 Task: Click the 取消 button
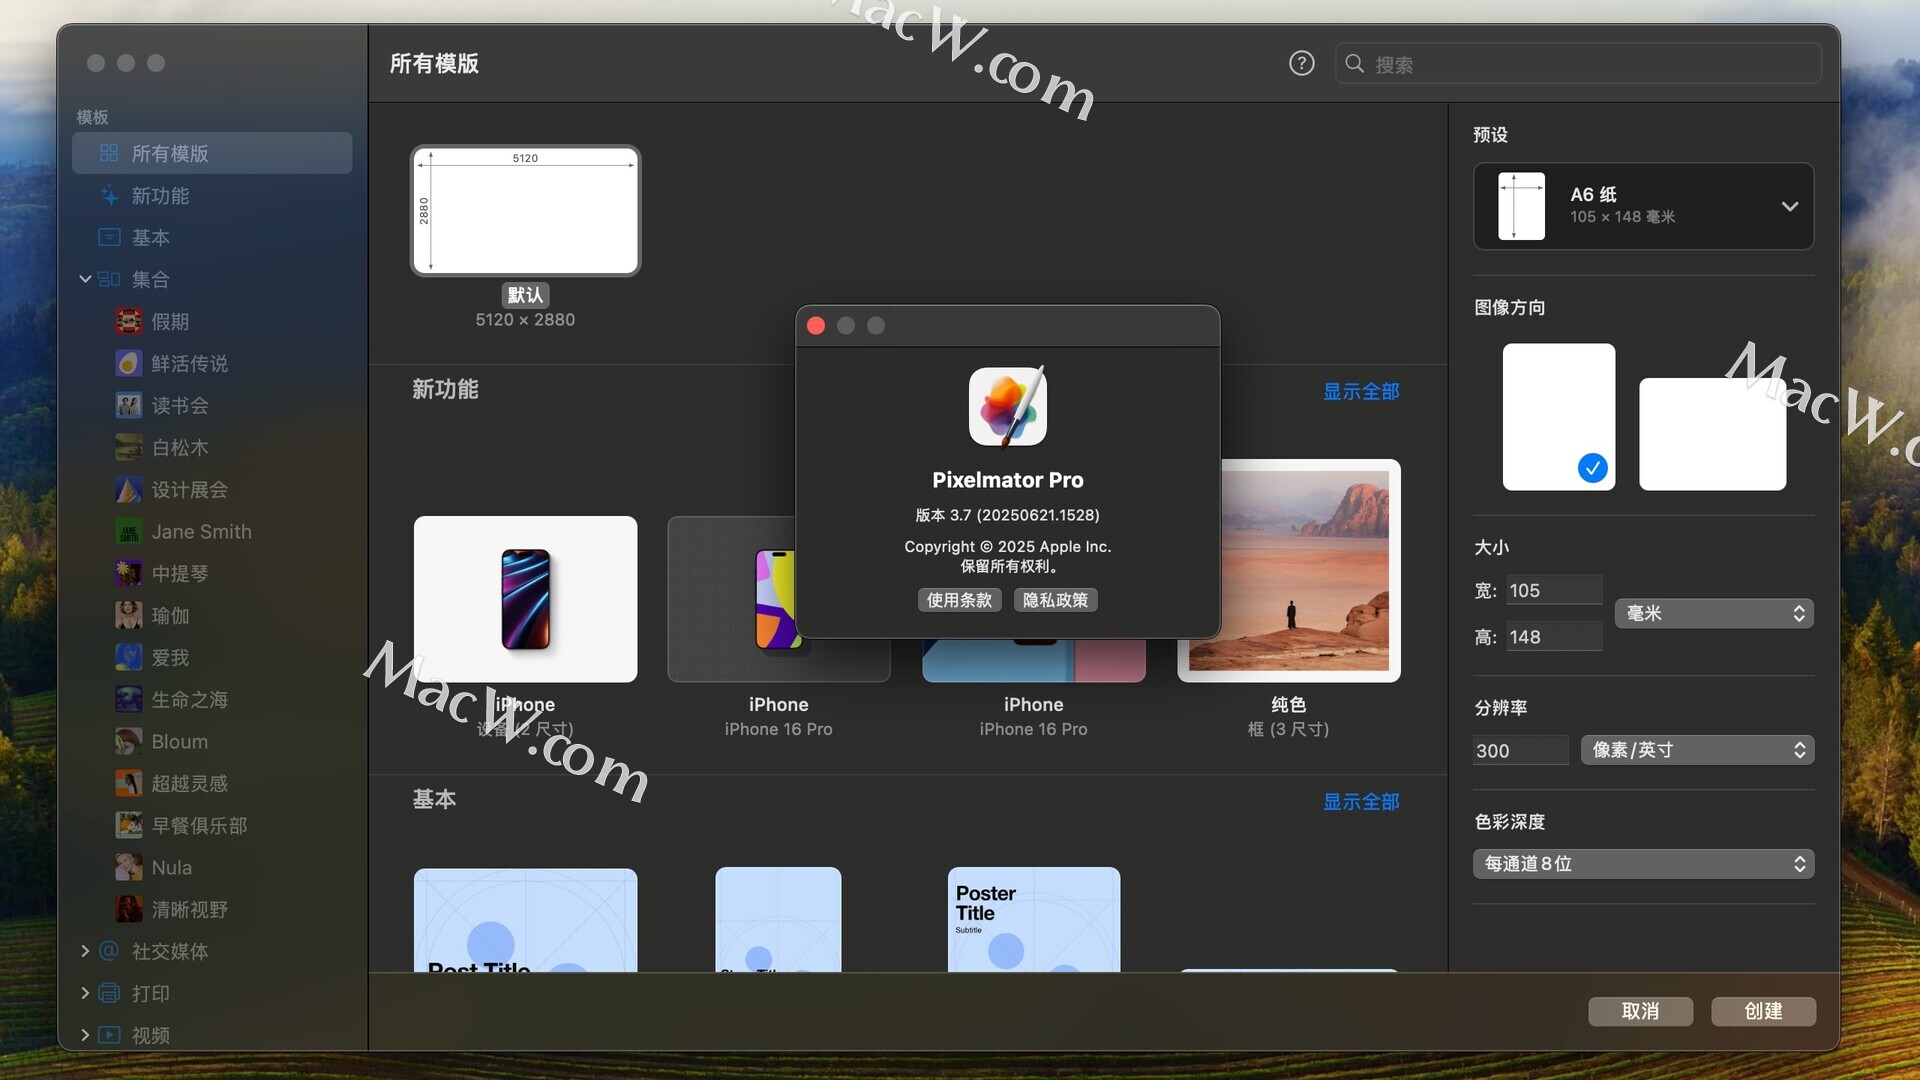[x=1640, y=1011]
